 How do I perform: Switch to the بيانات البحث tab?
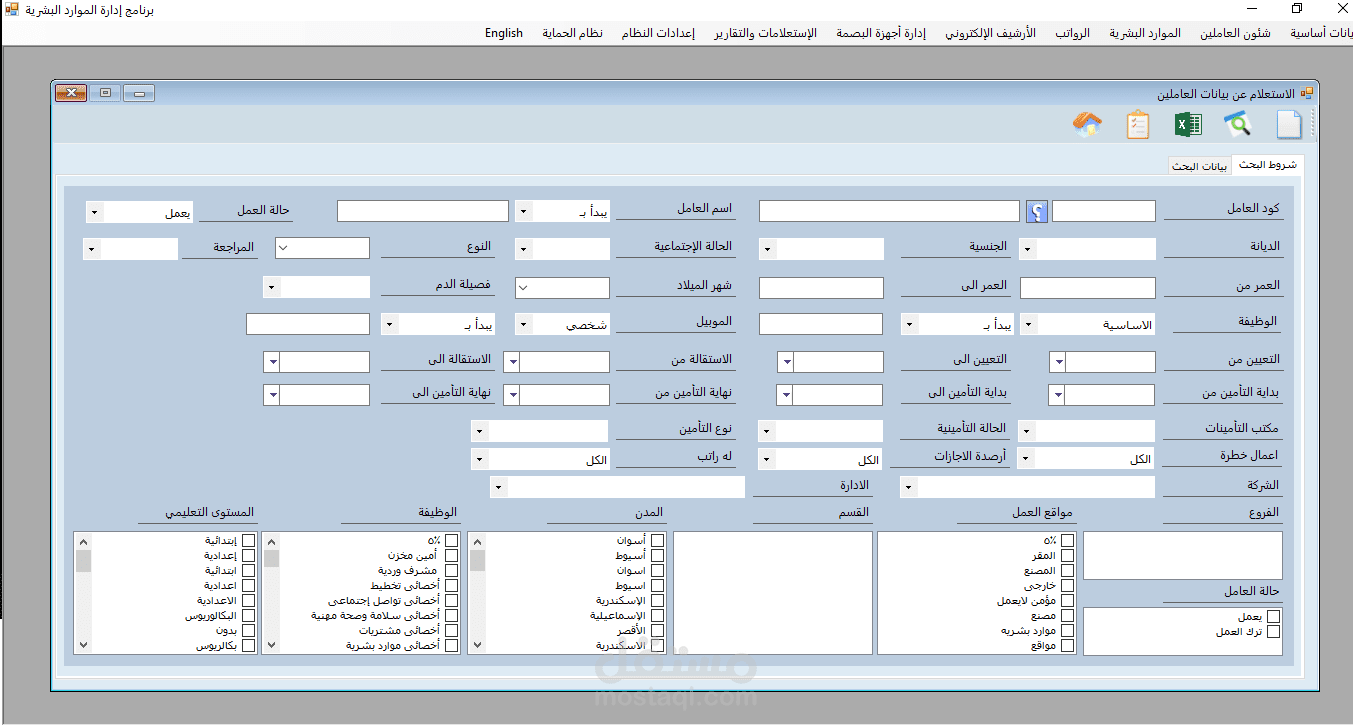click(1200, 166)
